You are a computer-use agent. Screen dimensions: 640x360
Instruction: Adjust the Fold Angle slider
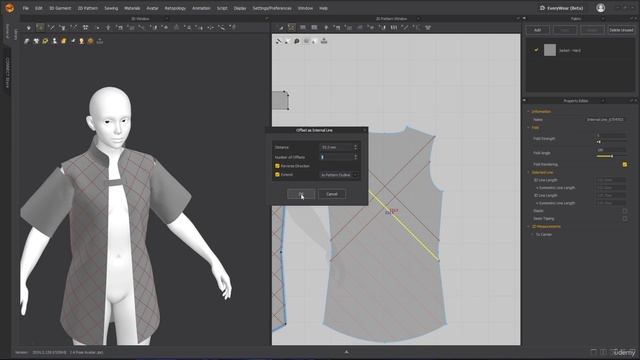coord(611,156)
